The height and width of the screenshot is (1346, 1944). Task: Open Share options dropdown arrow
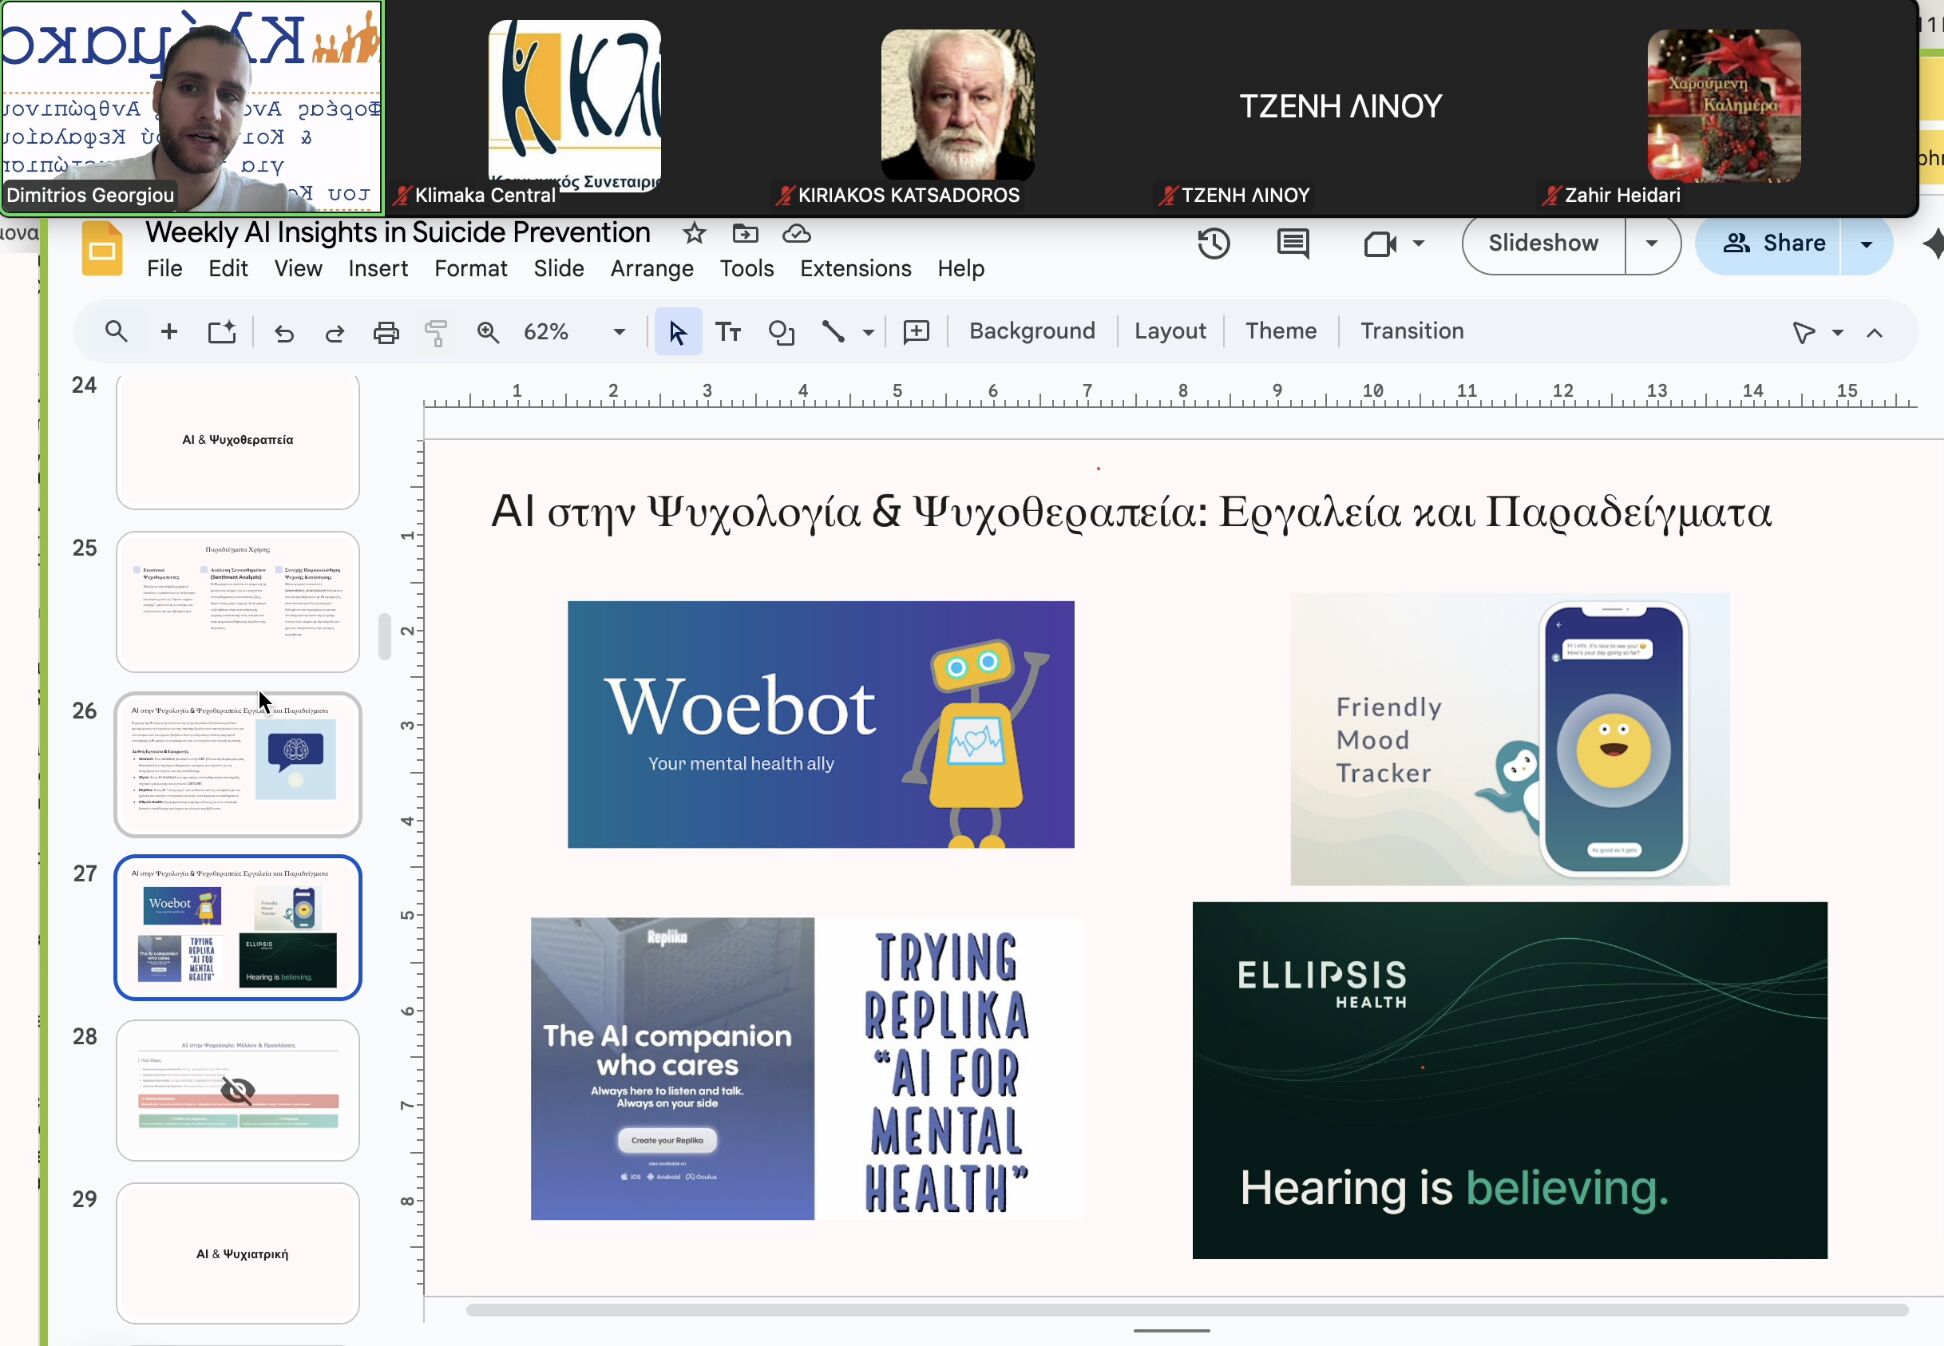pos(1866,244)
